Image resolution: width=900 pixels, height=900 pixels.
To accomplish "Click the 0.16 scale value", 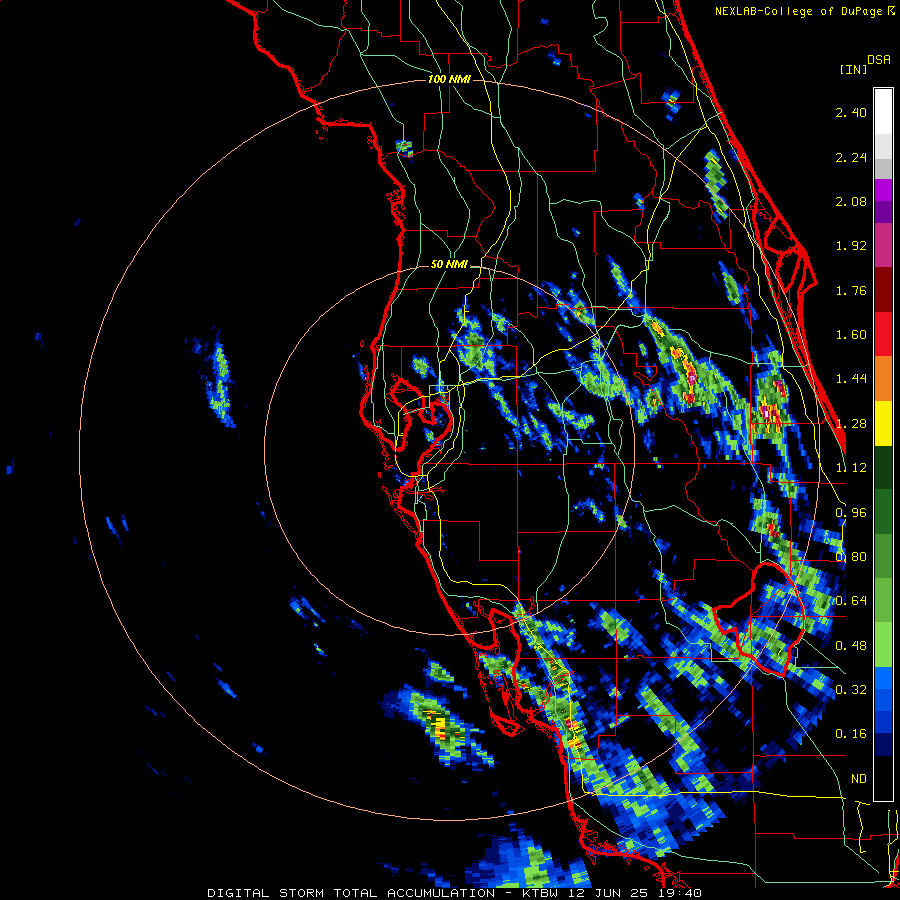I will point(851,734).
